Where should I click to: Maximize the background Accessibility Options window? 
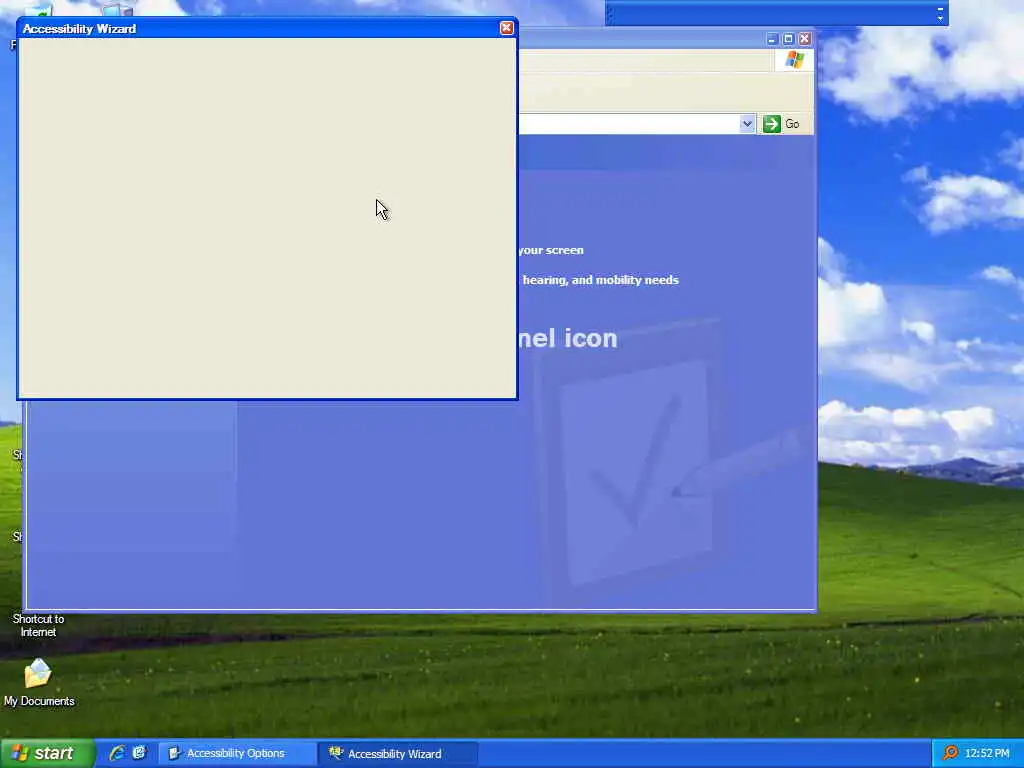click(x=788, y=39)
